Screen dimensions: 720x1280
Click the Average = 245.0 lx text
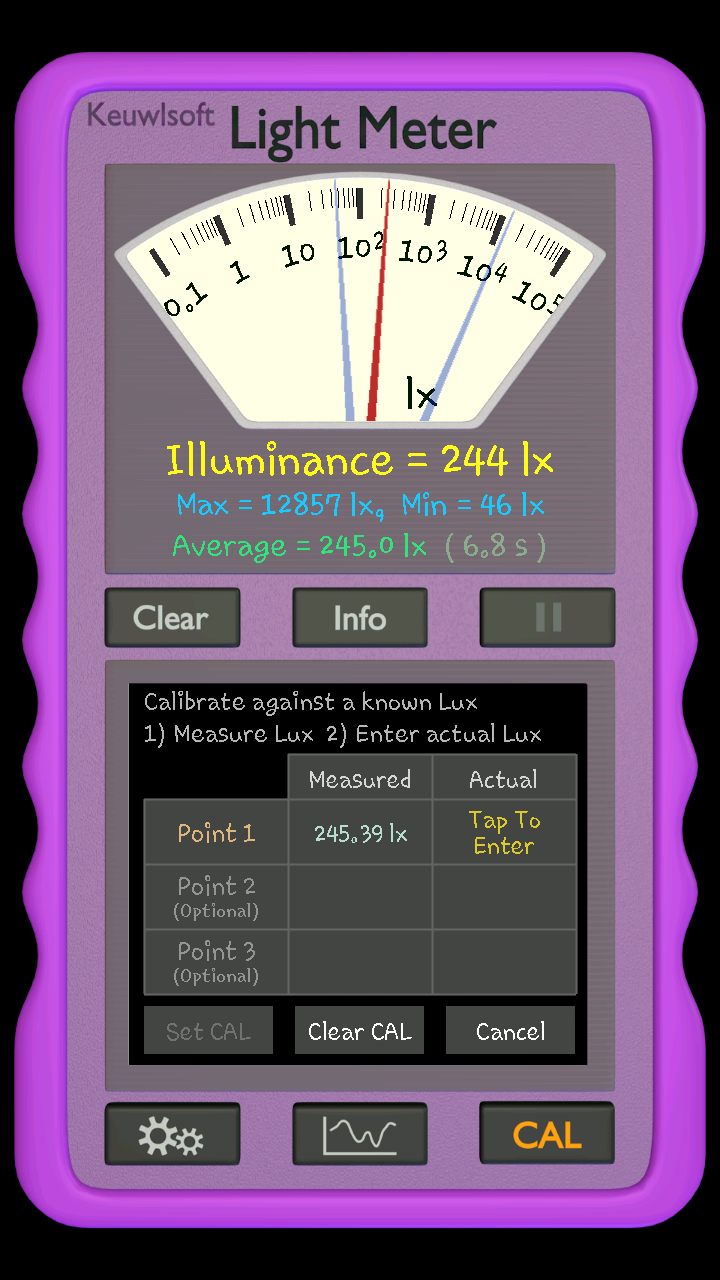point(299,546)
